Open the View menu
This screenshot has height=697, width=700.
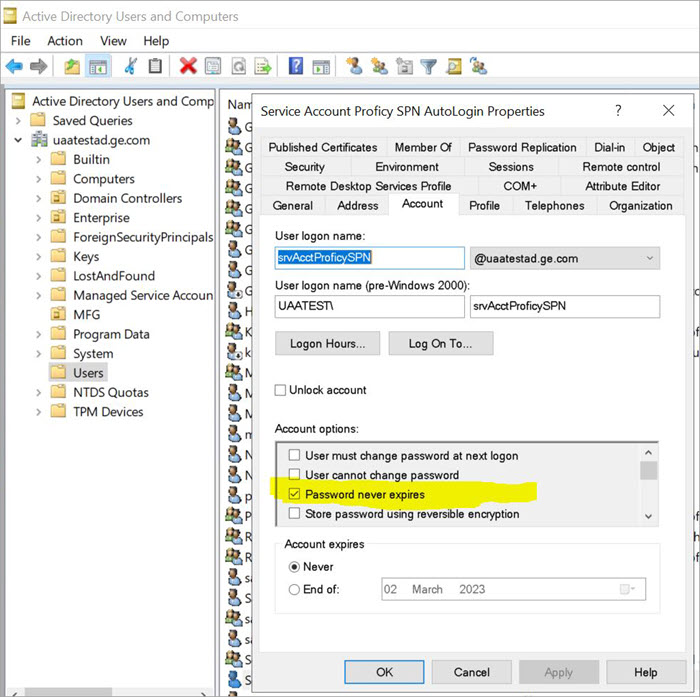[113, 41]
